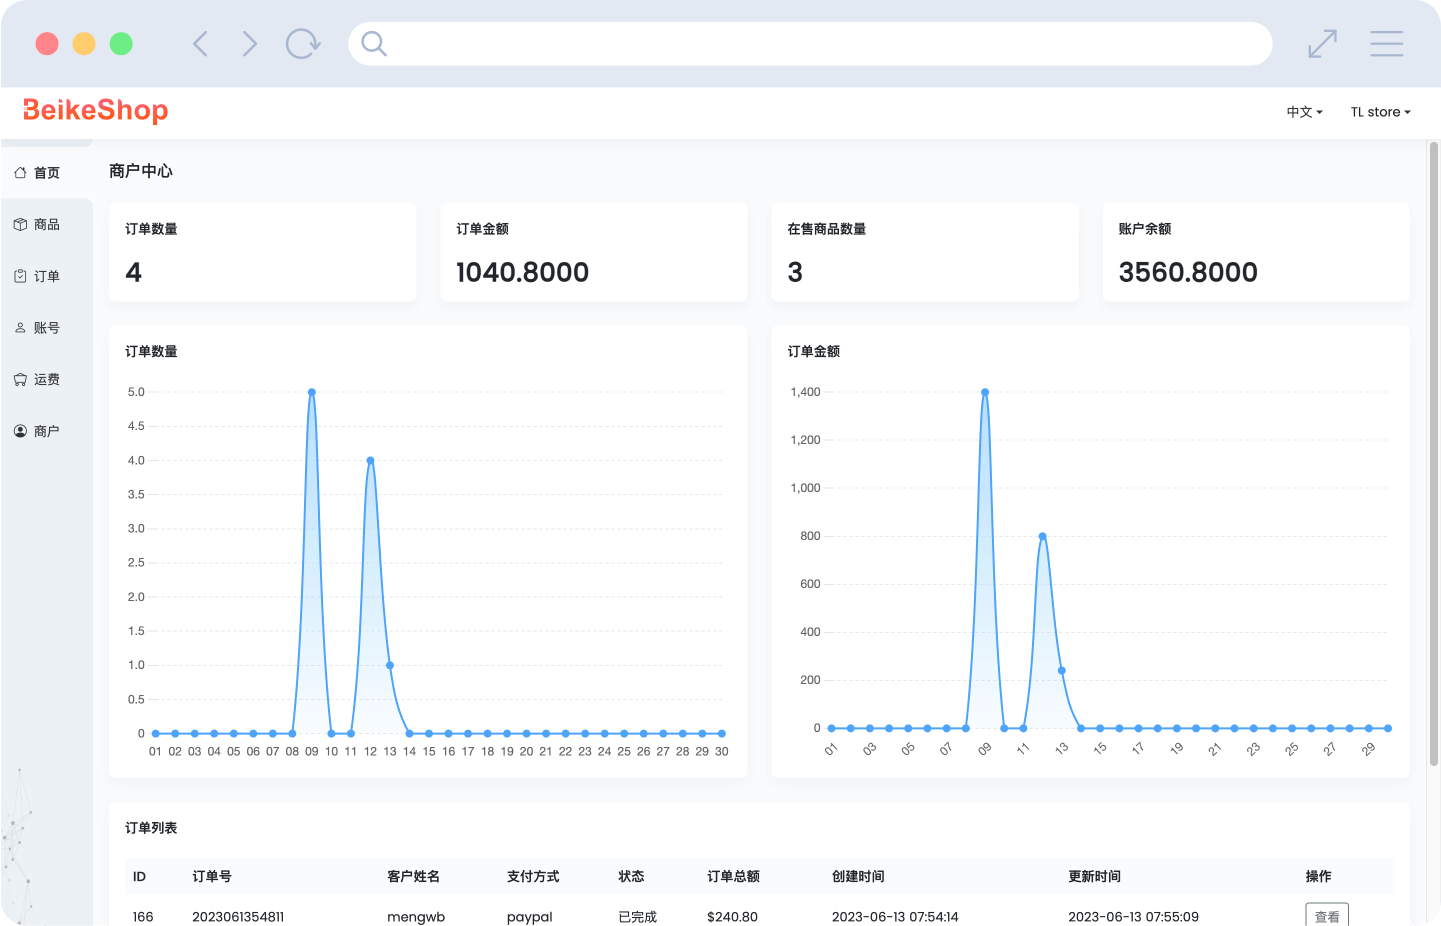Click the magnifier search icon
The width and height of the screenshot is (1441, 926).
click(x=374, y=44)
